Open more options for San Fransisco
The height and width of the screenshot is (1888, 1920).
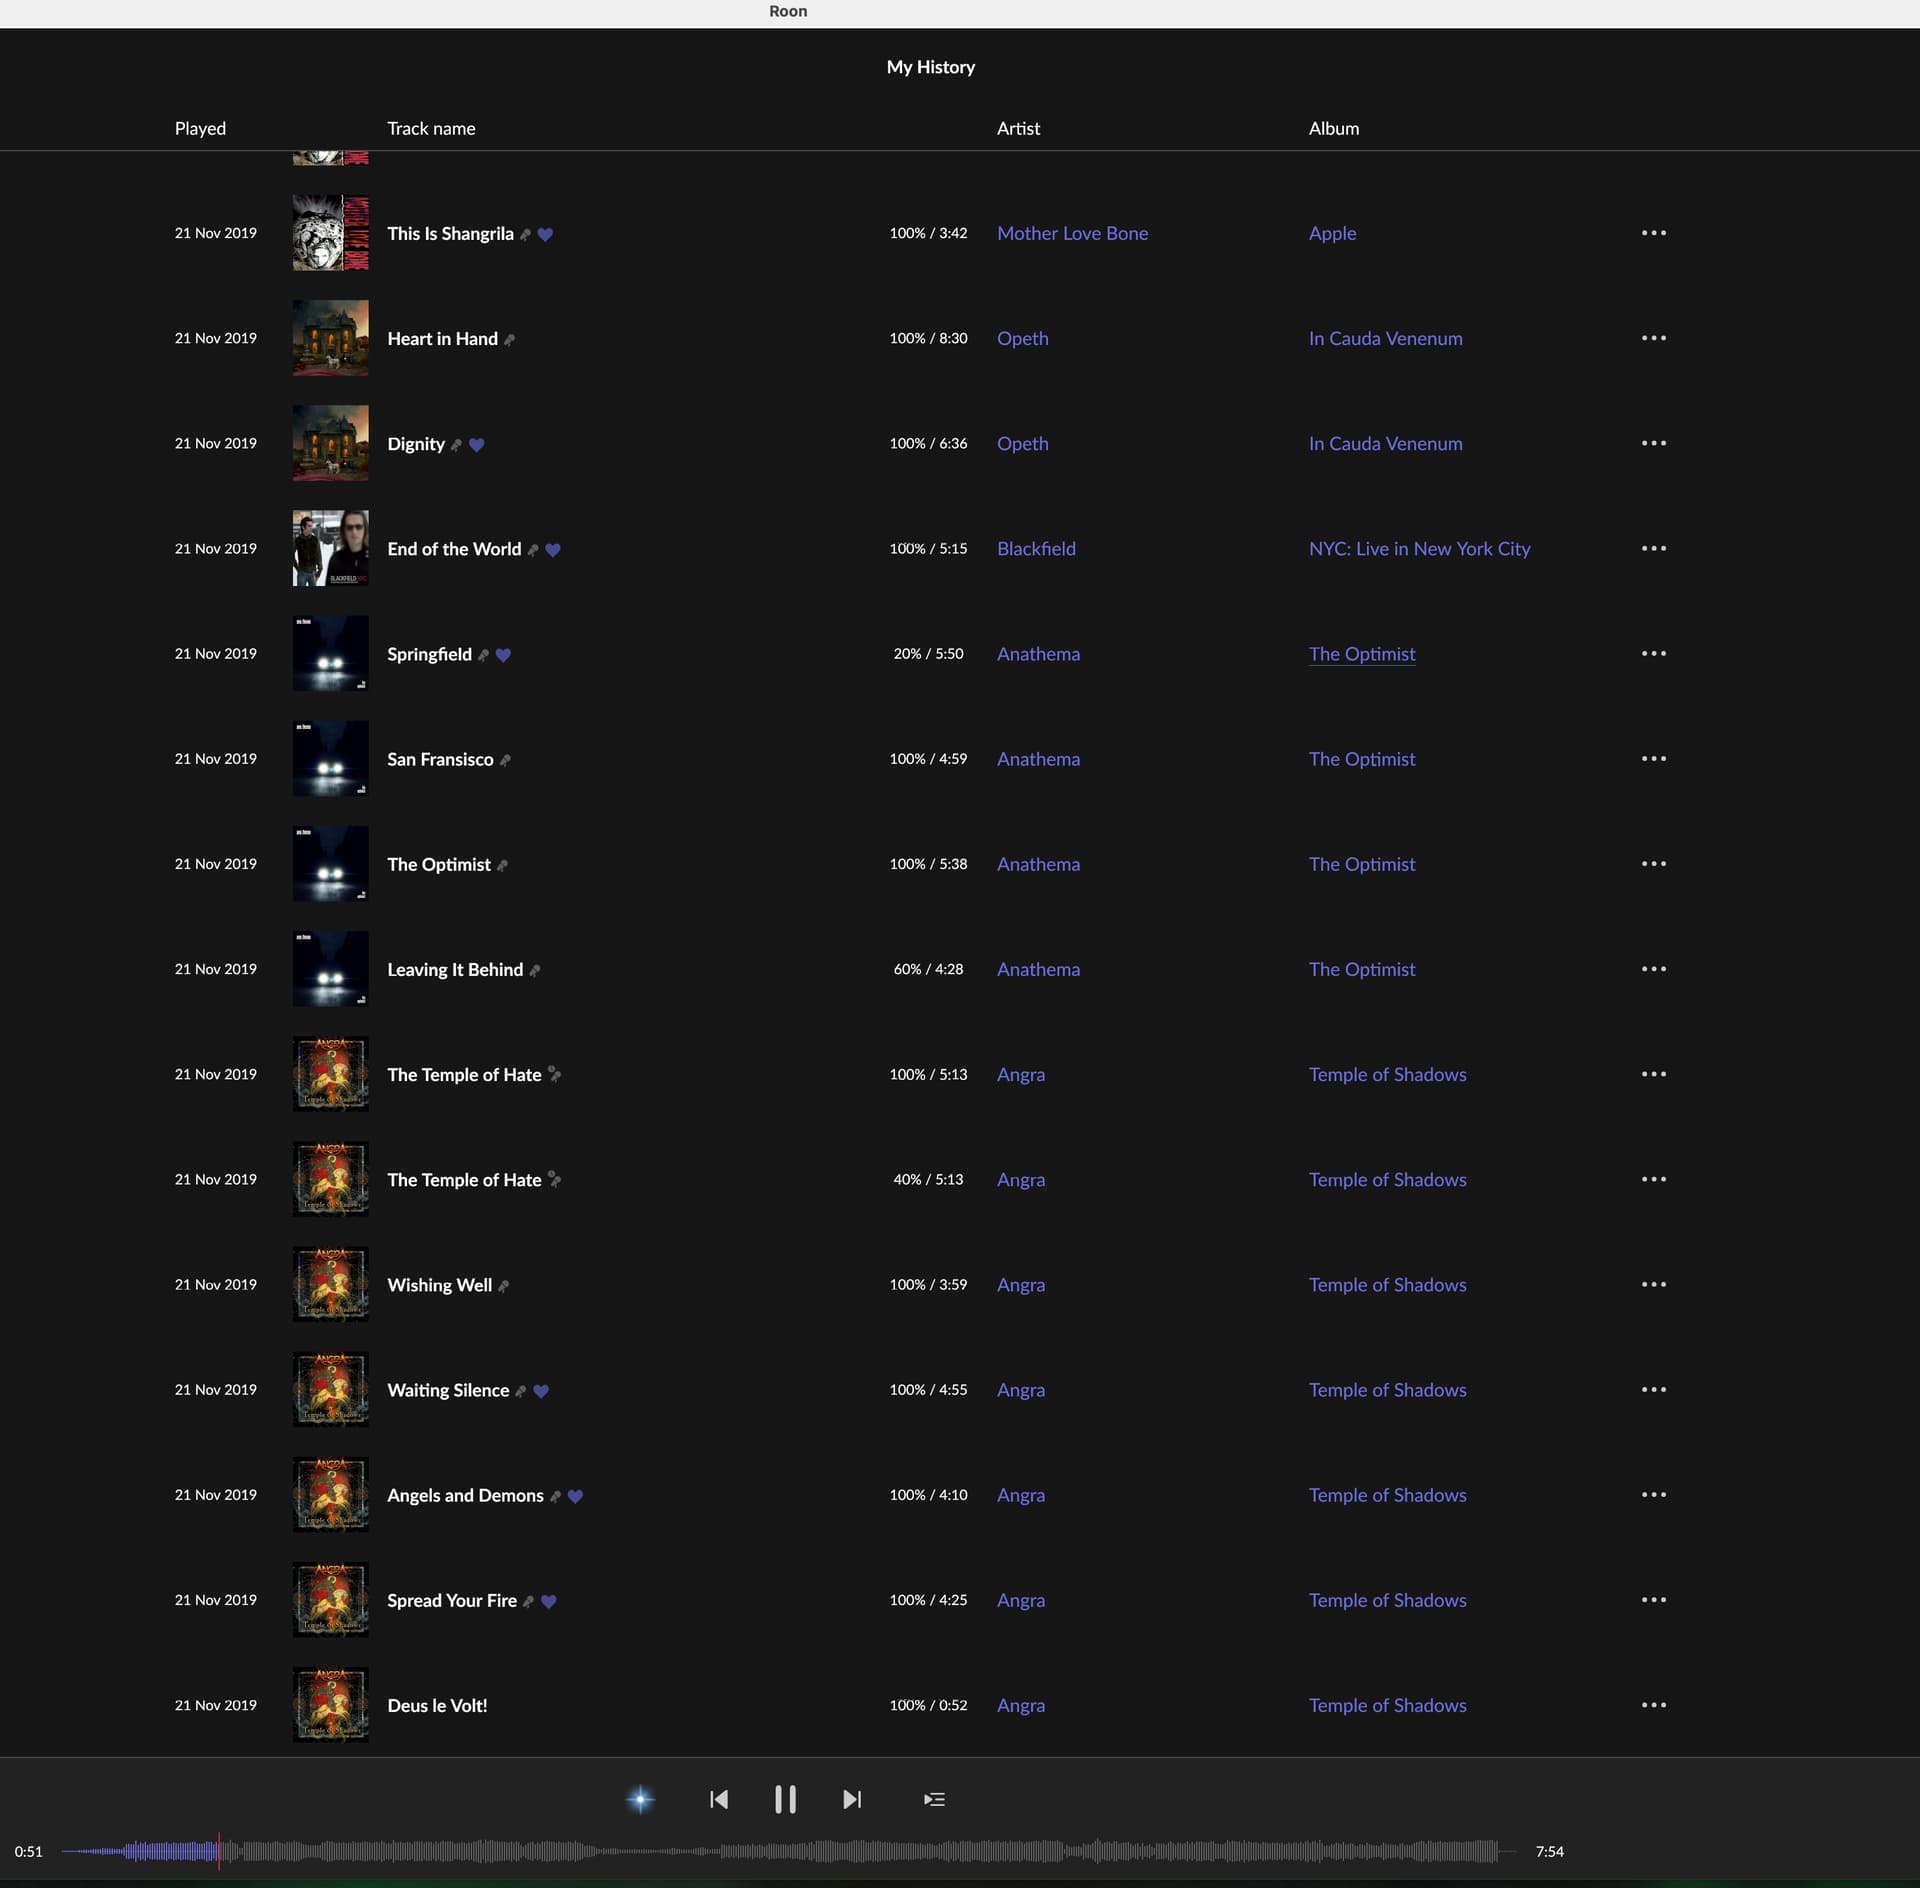[1653, 758]
